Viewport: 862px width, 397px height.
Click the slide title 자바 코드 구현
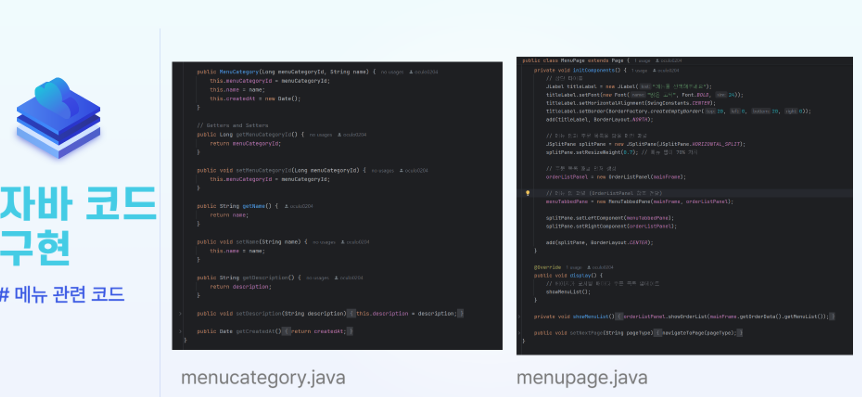point(78,226)
